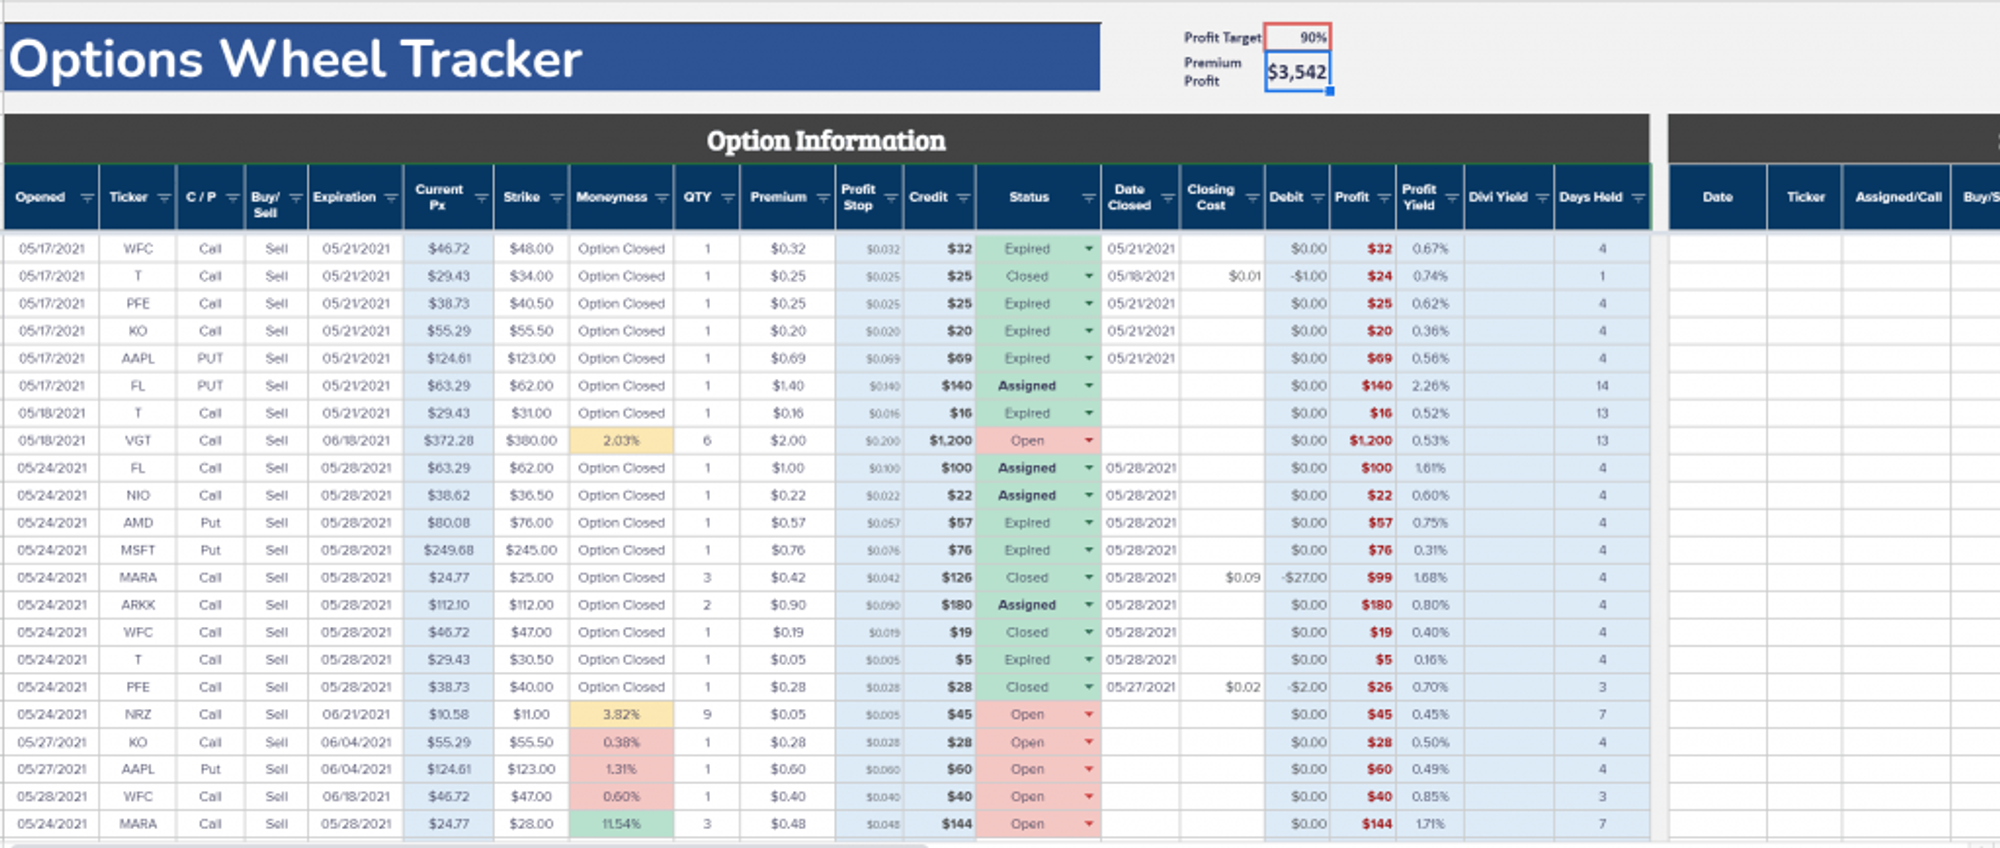Click the Credit column filter icon
Image resolution: width=2000 pixels, height=848 pixels.
coord(963,198)
